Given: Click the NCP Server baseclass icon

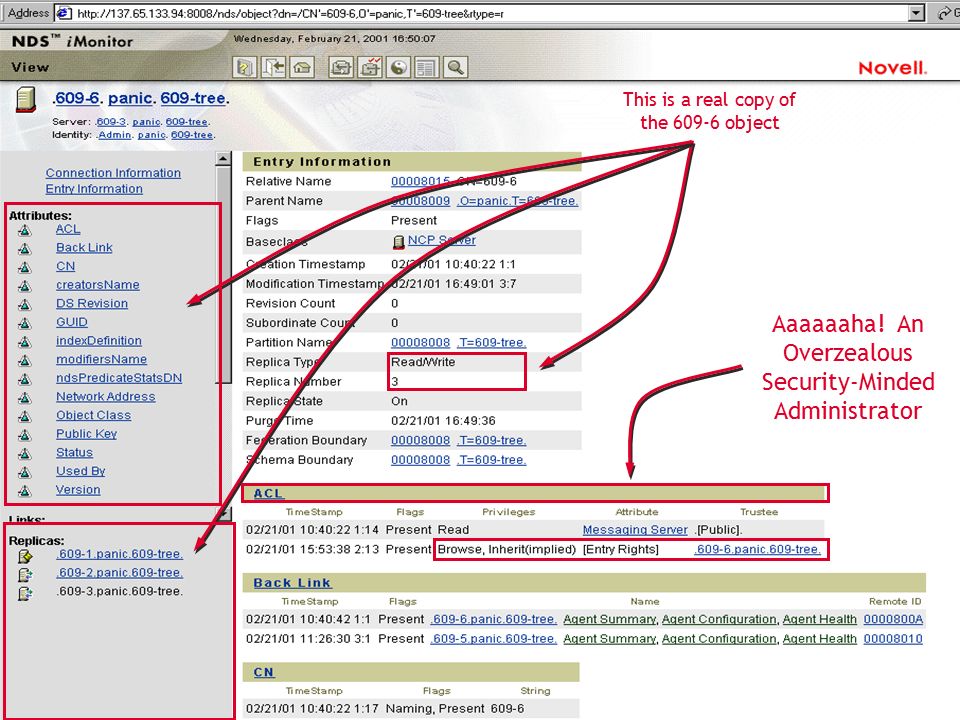Looking at the screenshot, I should (399, 242).
